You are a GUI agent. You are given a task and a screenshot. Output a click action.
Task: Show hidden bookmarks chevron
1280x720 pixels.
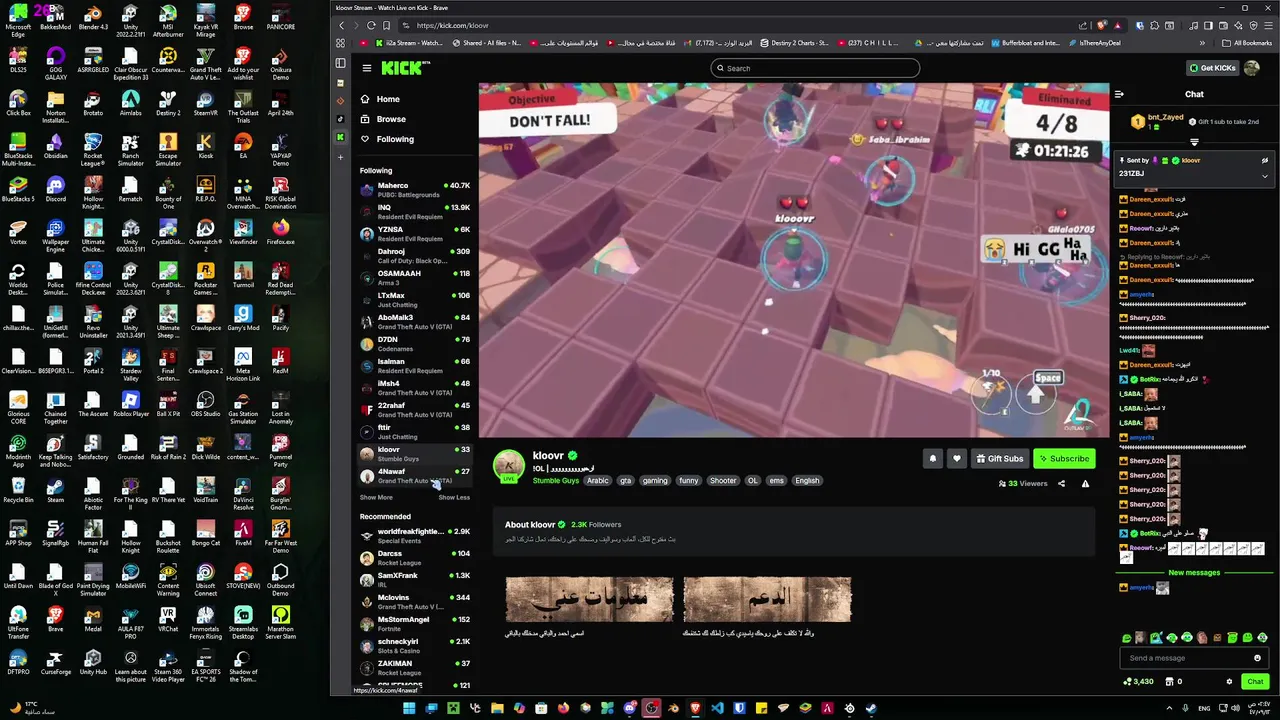pyautogui.click(x=1202, y=43)
